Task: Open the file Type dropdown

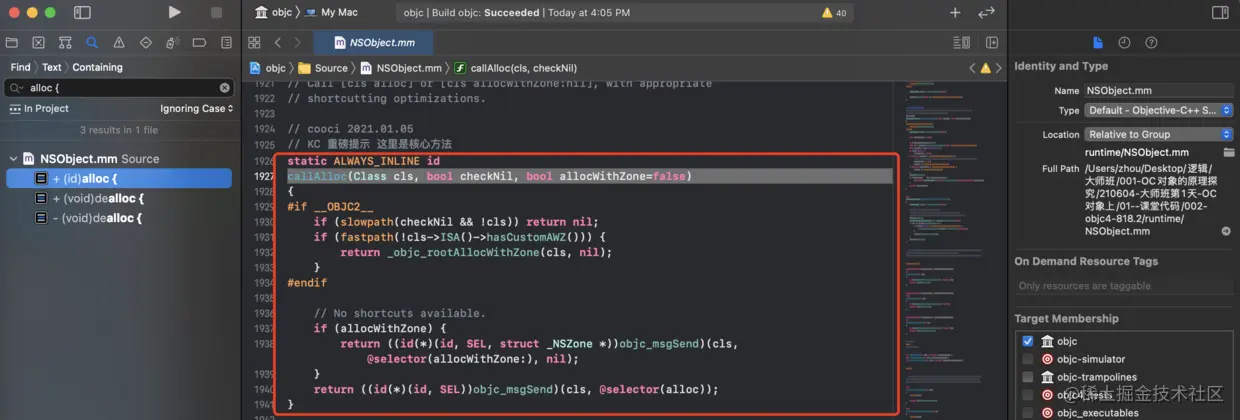Action: coord(1158,110)
